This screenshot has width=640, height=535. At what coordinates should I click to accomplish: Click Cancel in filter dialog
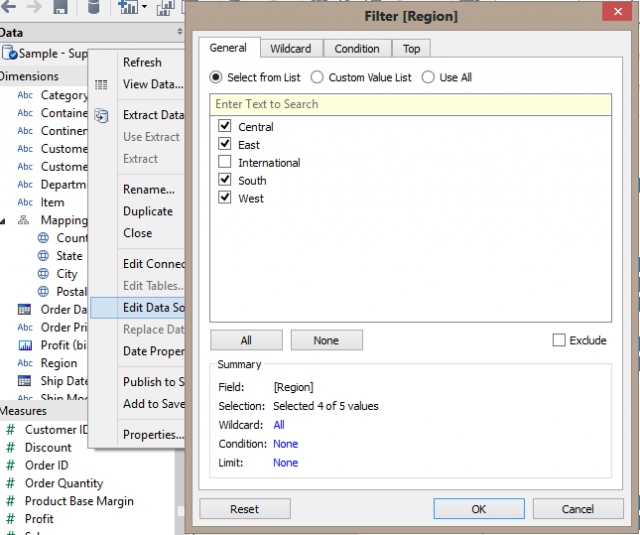click(x=578, y=509)
